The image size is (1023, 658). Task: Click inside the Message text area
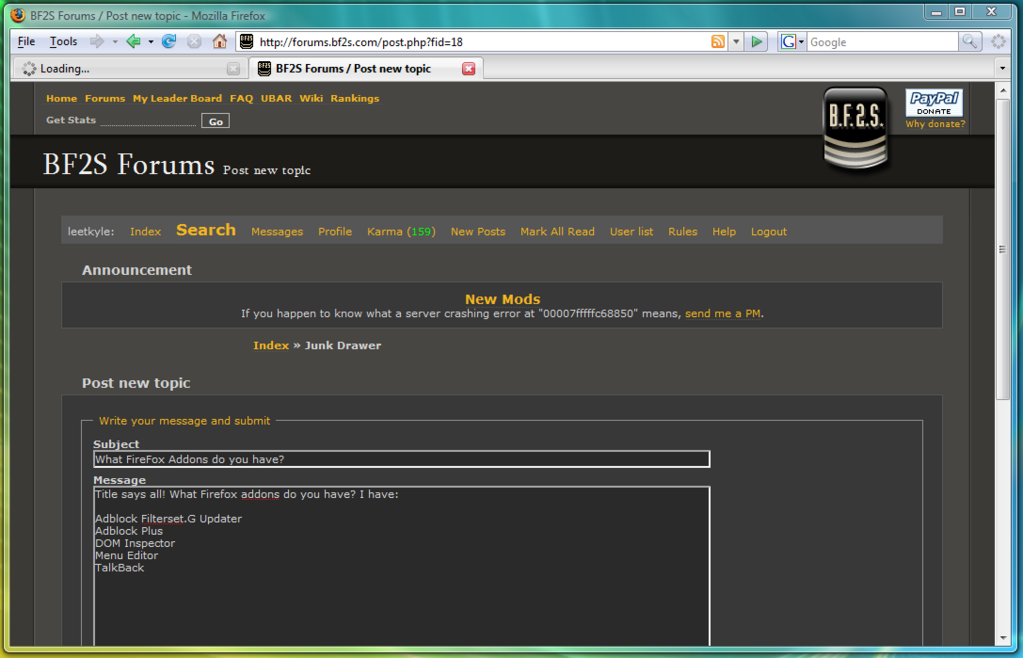(x=401, y=566)
